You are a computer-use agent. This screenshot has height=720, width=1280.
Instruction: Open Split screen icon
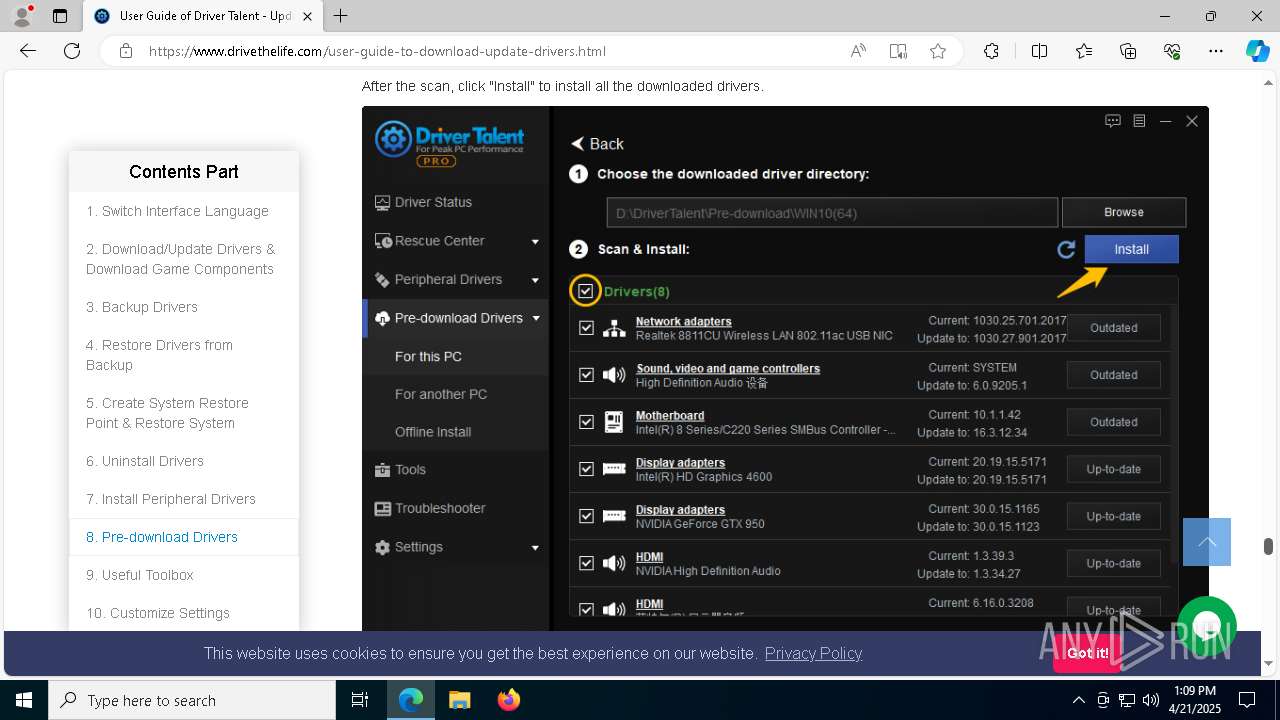point(1039,51)
